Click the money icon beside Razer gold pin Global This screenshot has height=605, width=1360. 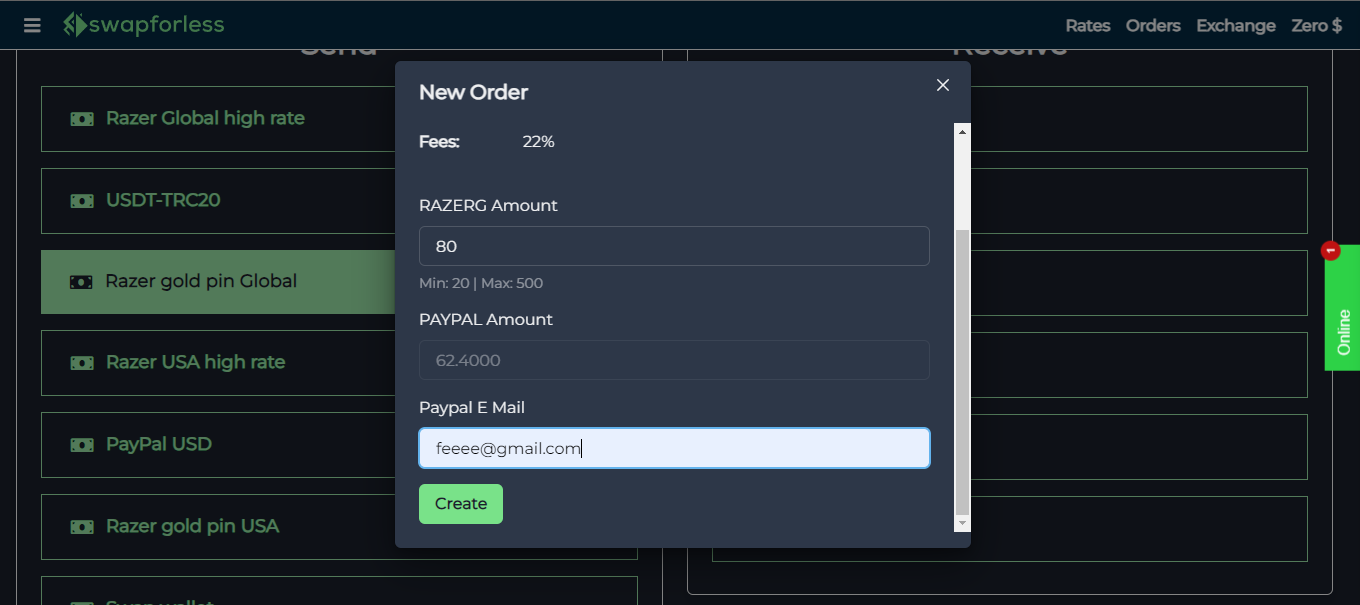coord(81,282)
